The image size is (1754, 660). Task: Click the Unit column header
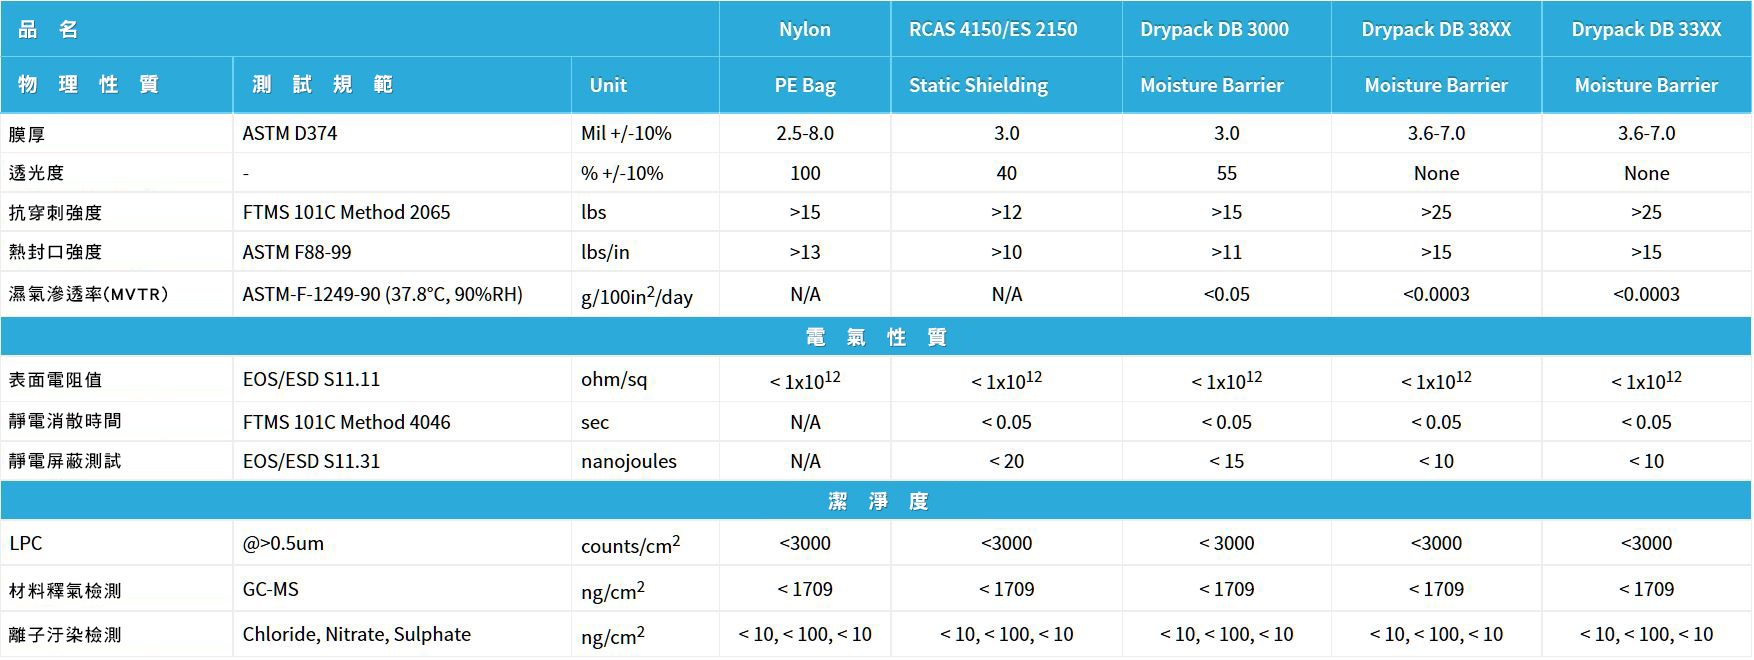(608, 85)
